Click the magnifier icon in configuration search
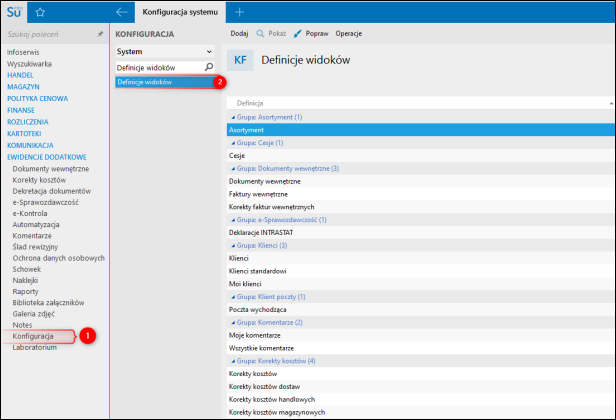Image resolution: width=616 pixels, height=420 pixels. (x=208, y=67)
